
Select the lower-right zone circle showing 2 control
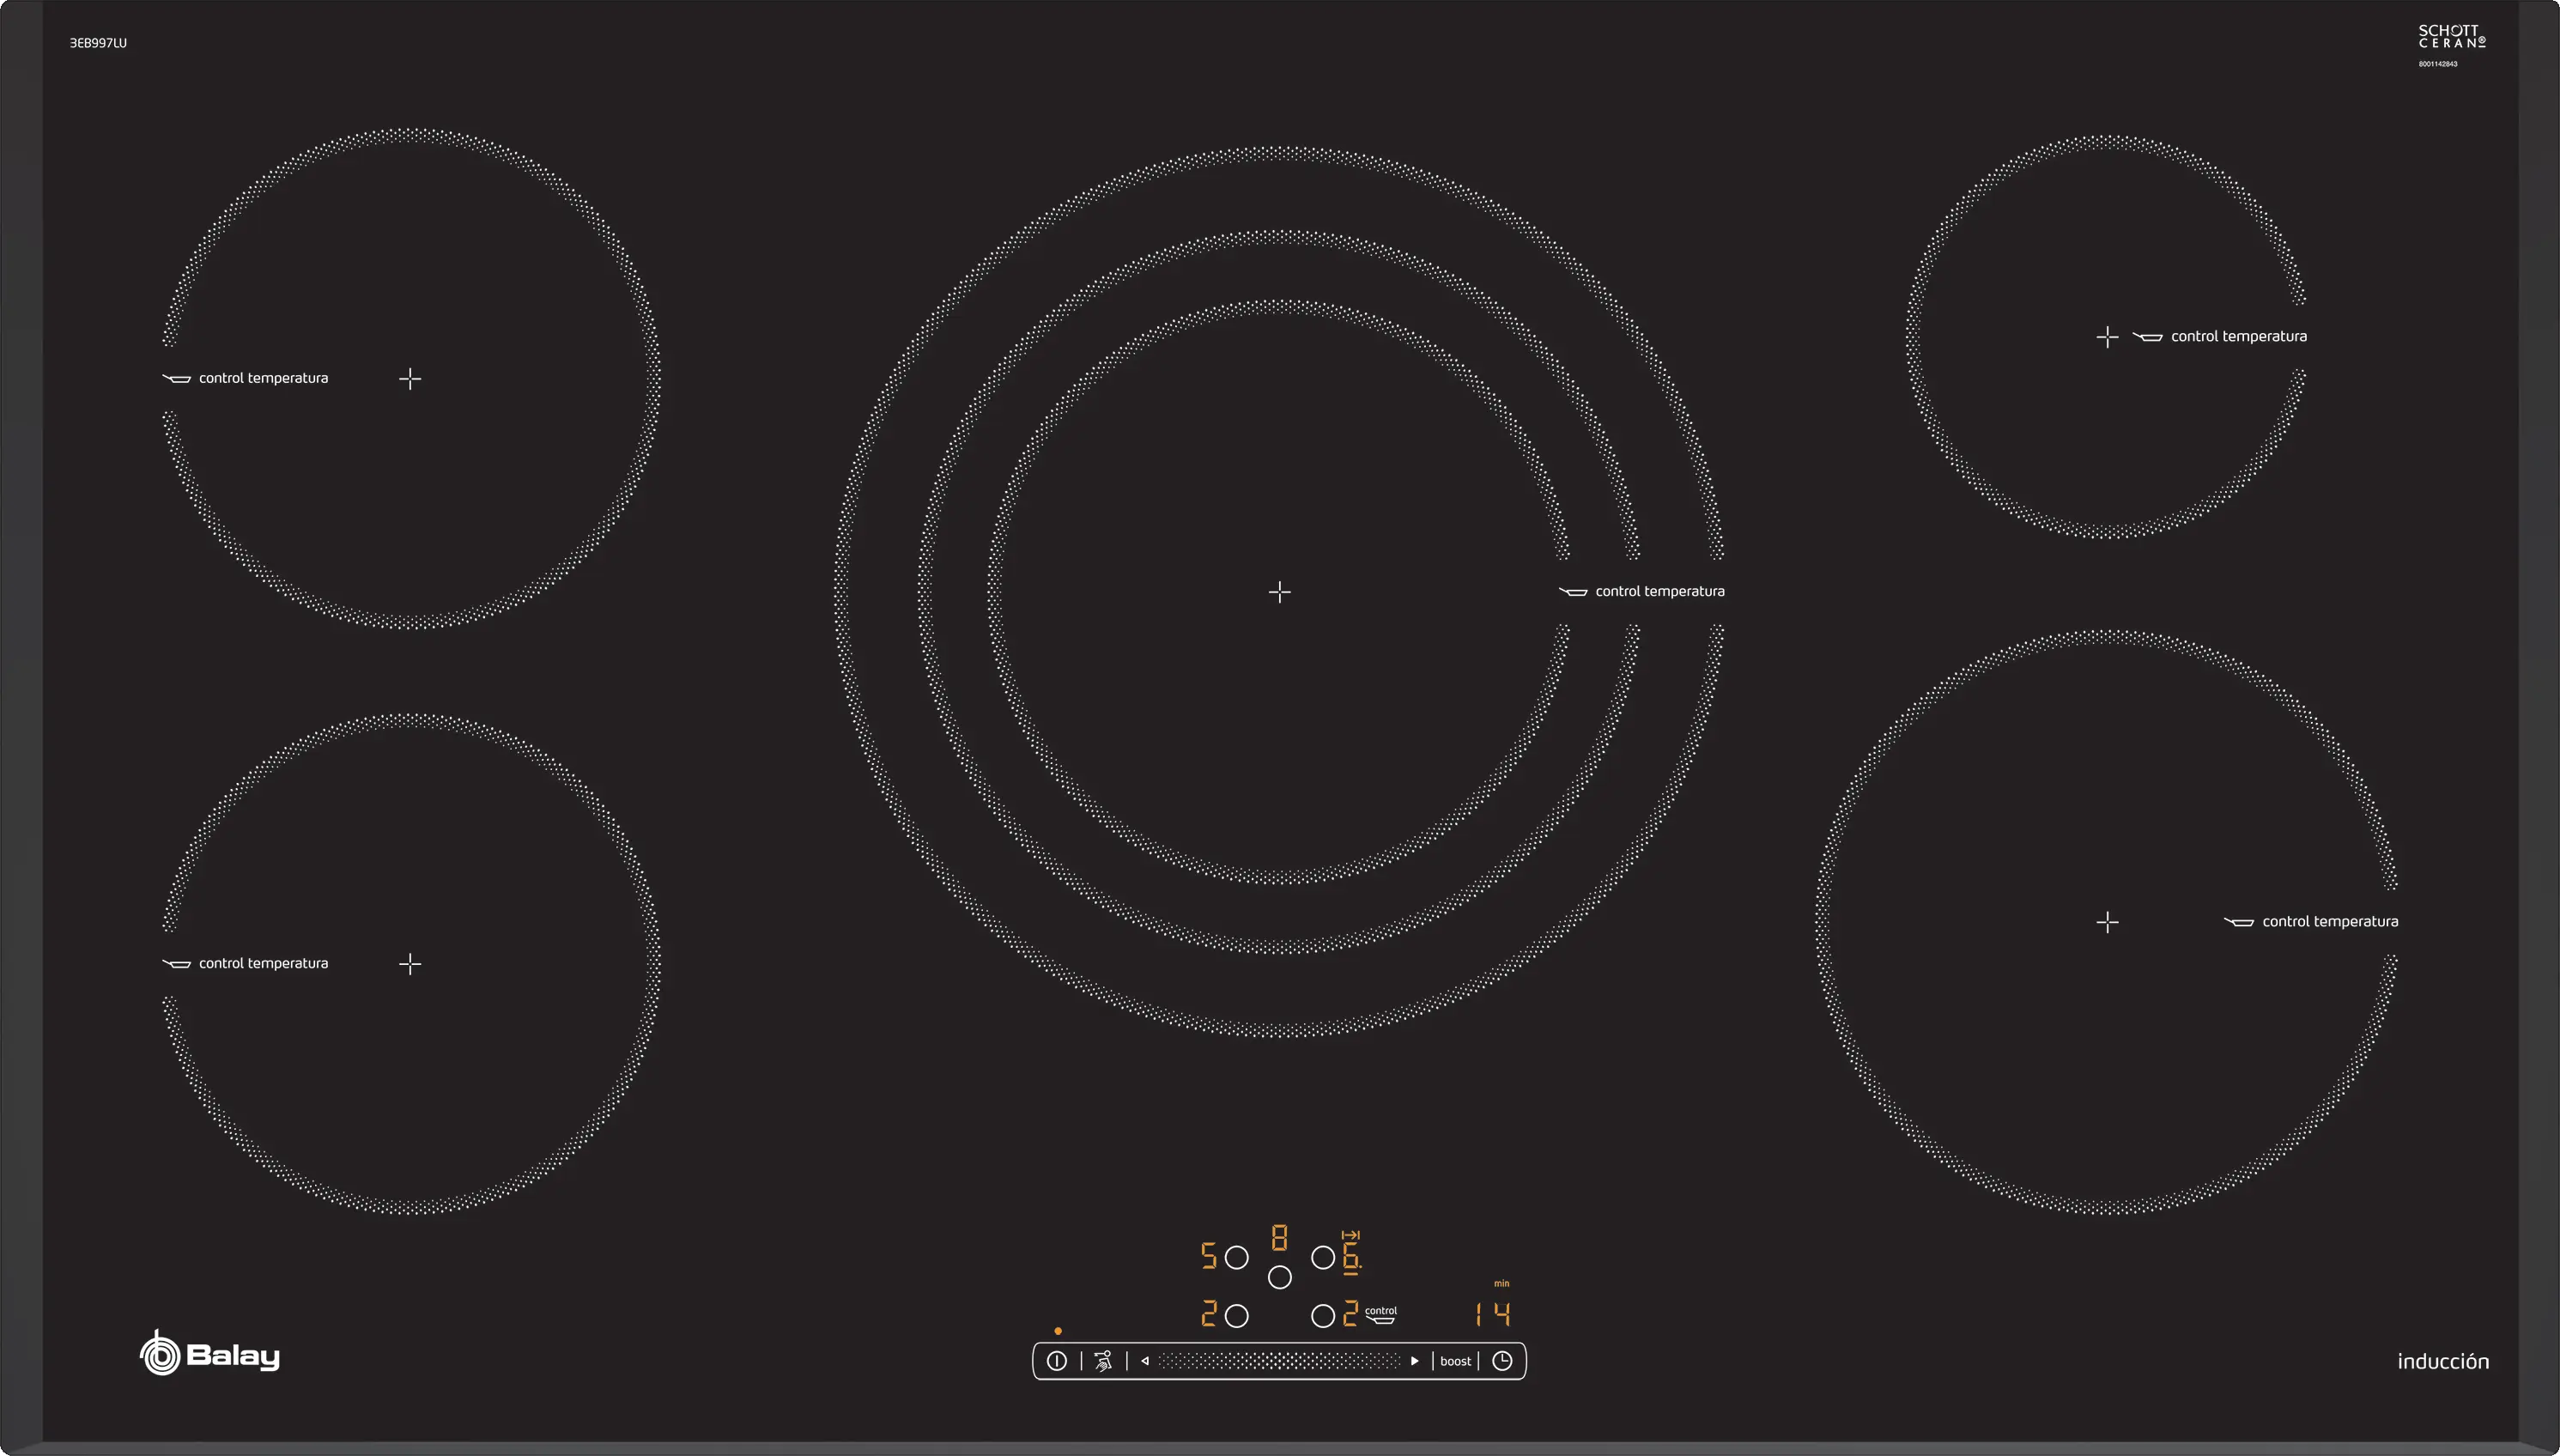1323,1316
